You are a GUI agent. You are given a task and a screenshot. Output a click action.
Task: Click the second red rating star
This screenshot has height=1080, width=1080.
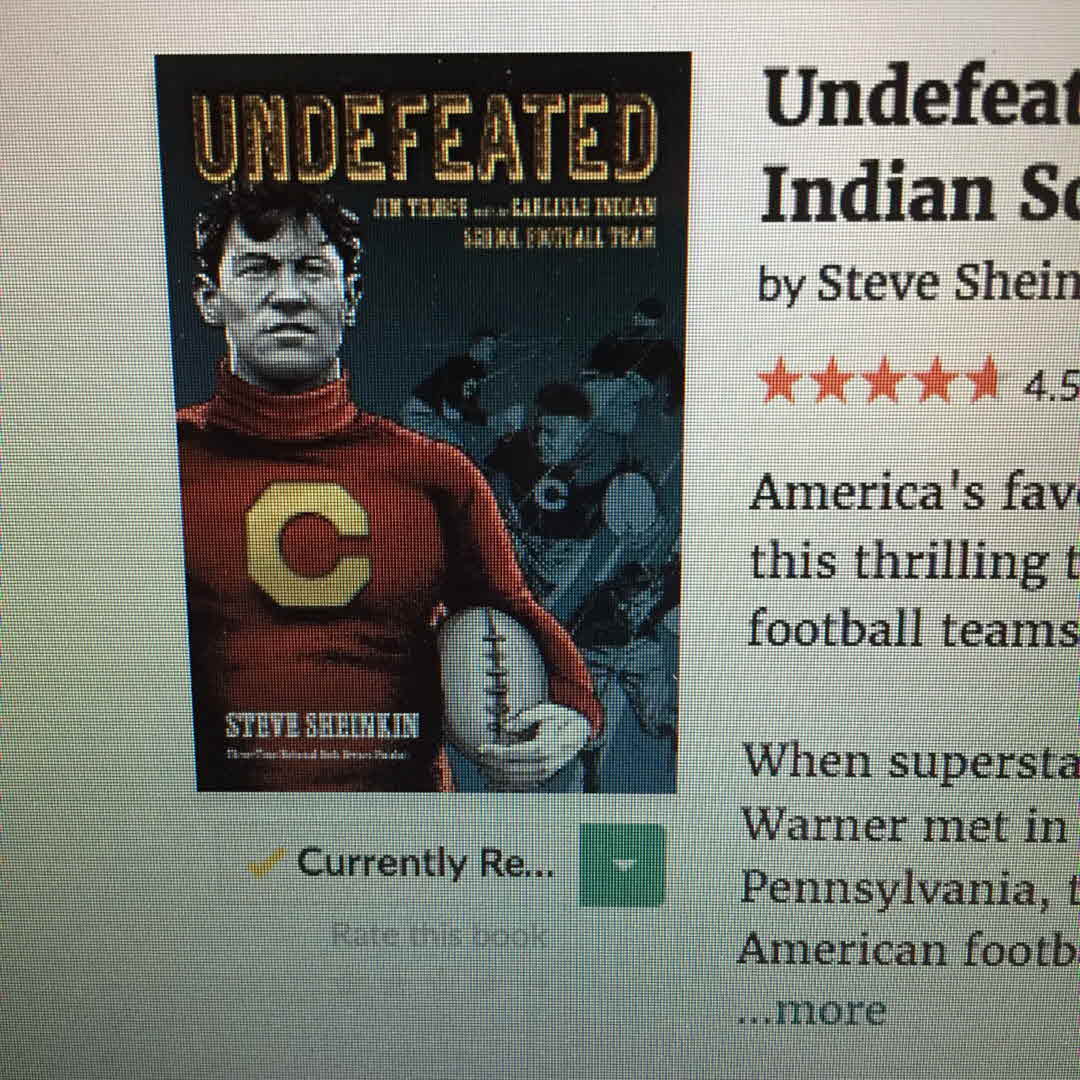coord(832,380)
